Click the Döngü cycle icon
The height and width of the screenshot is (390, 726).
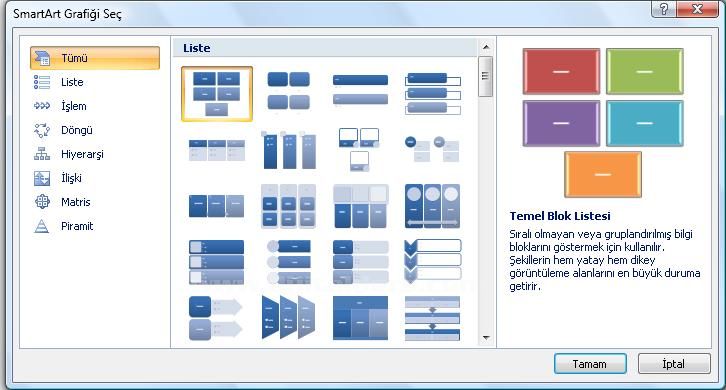[x=42, y=130]
